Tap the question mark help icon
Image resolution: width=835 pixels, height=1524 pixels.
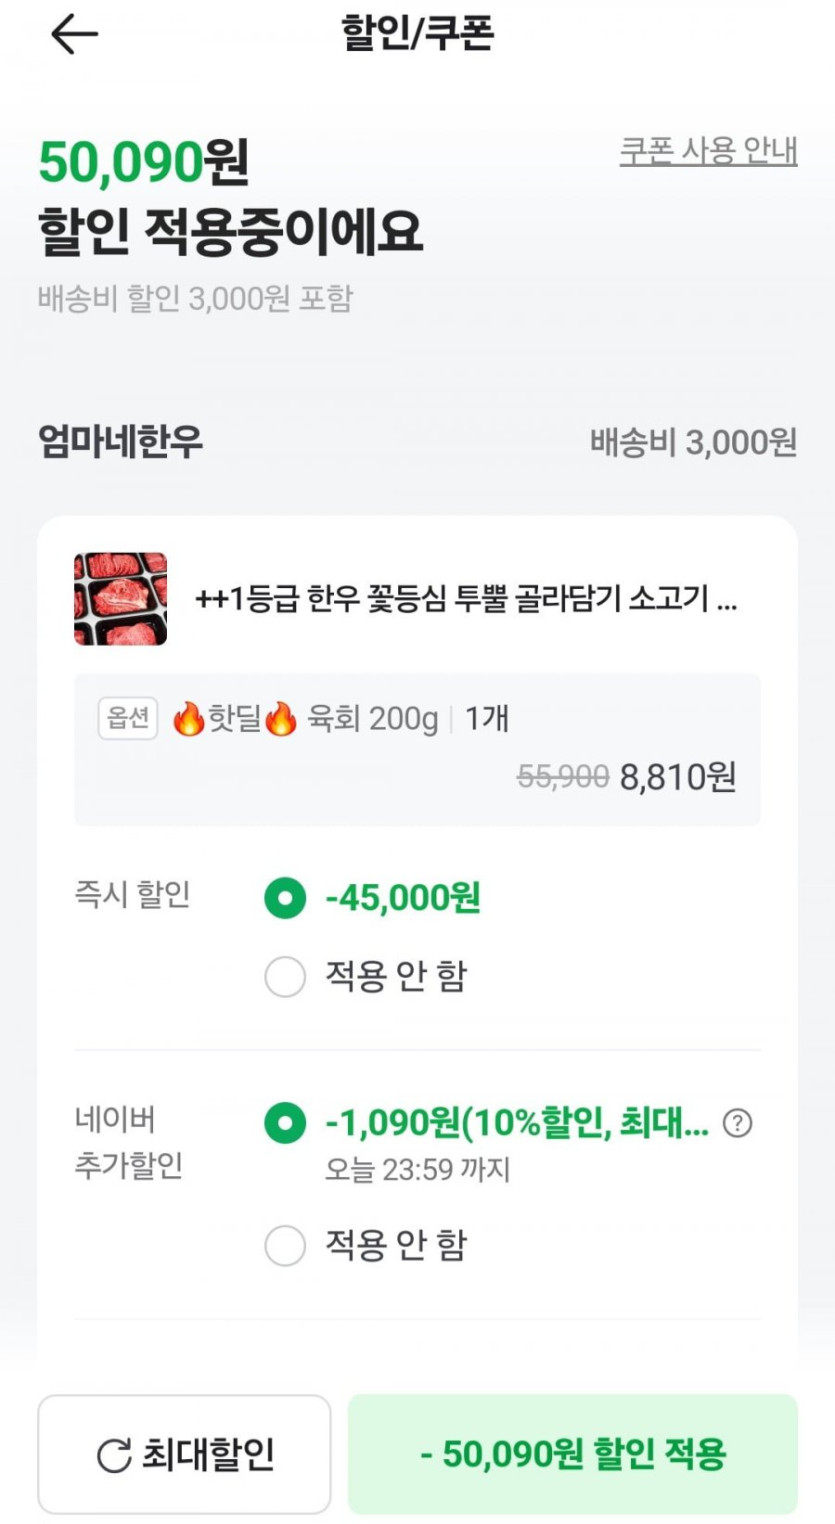point(737,1124)
